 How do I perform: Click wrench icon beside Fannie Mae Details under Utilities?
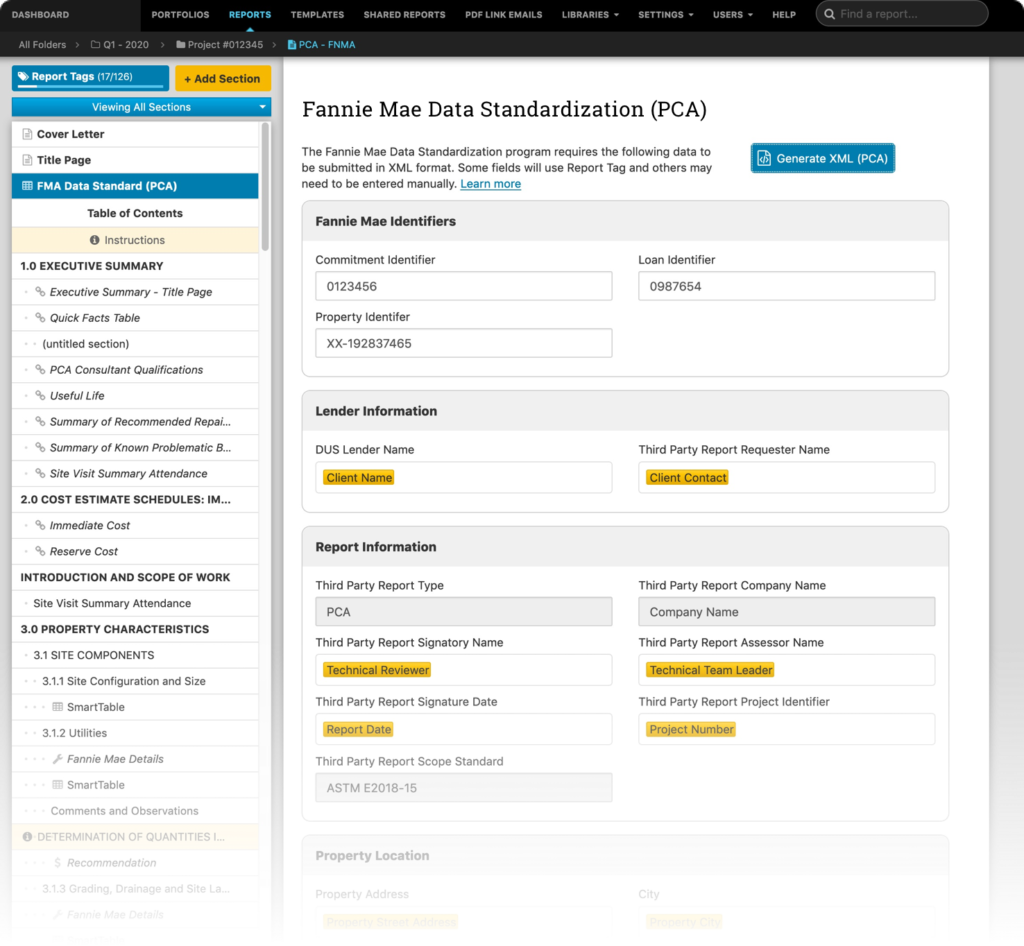(57, 759)
